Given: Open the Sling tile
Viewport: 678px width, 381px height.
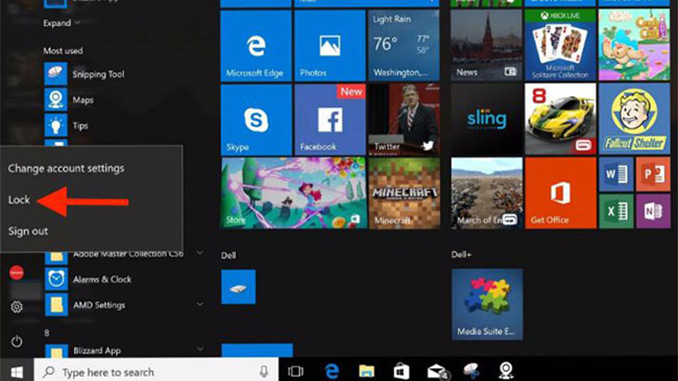Looking at the screenshot, I should (486, 119).
